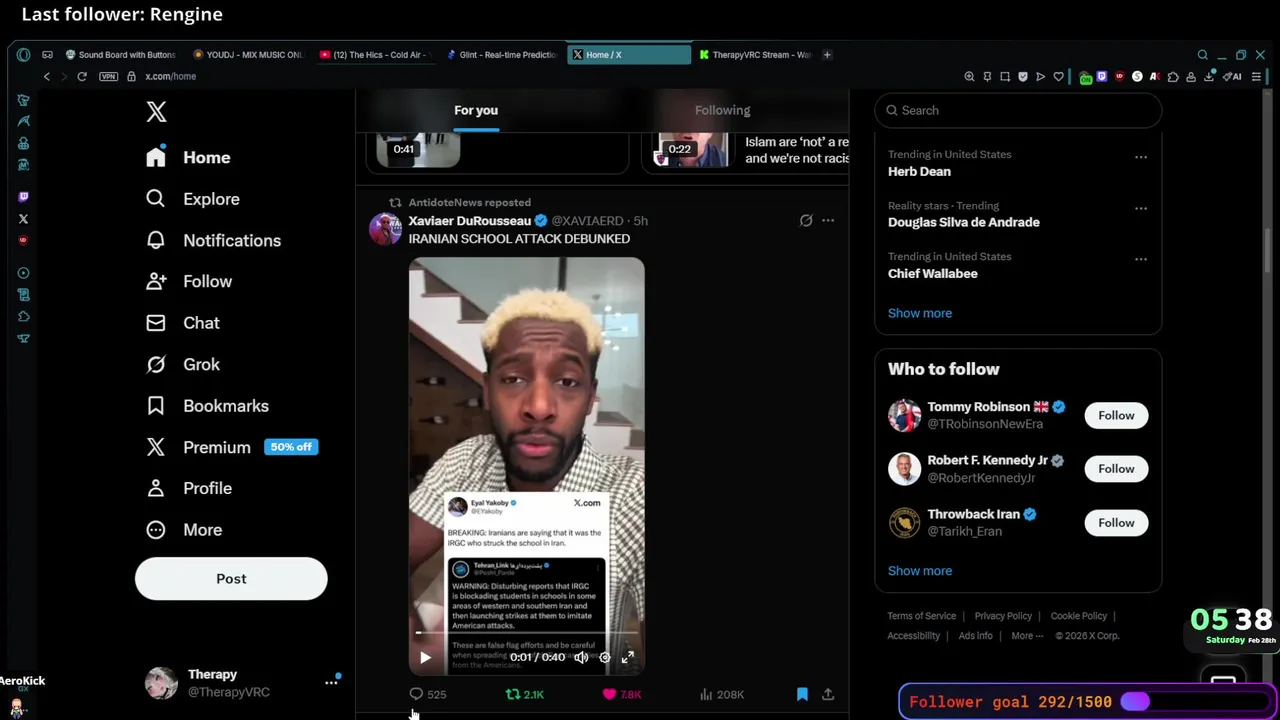Click the Grok explain icon on post
The image size is (1280, 720).
click(x=806, y=220)
